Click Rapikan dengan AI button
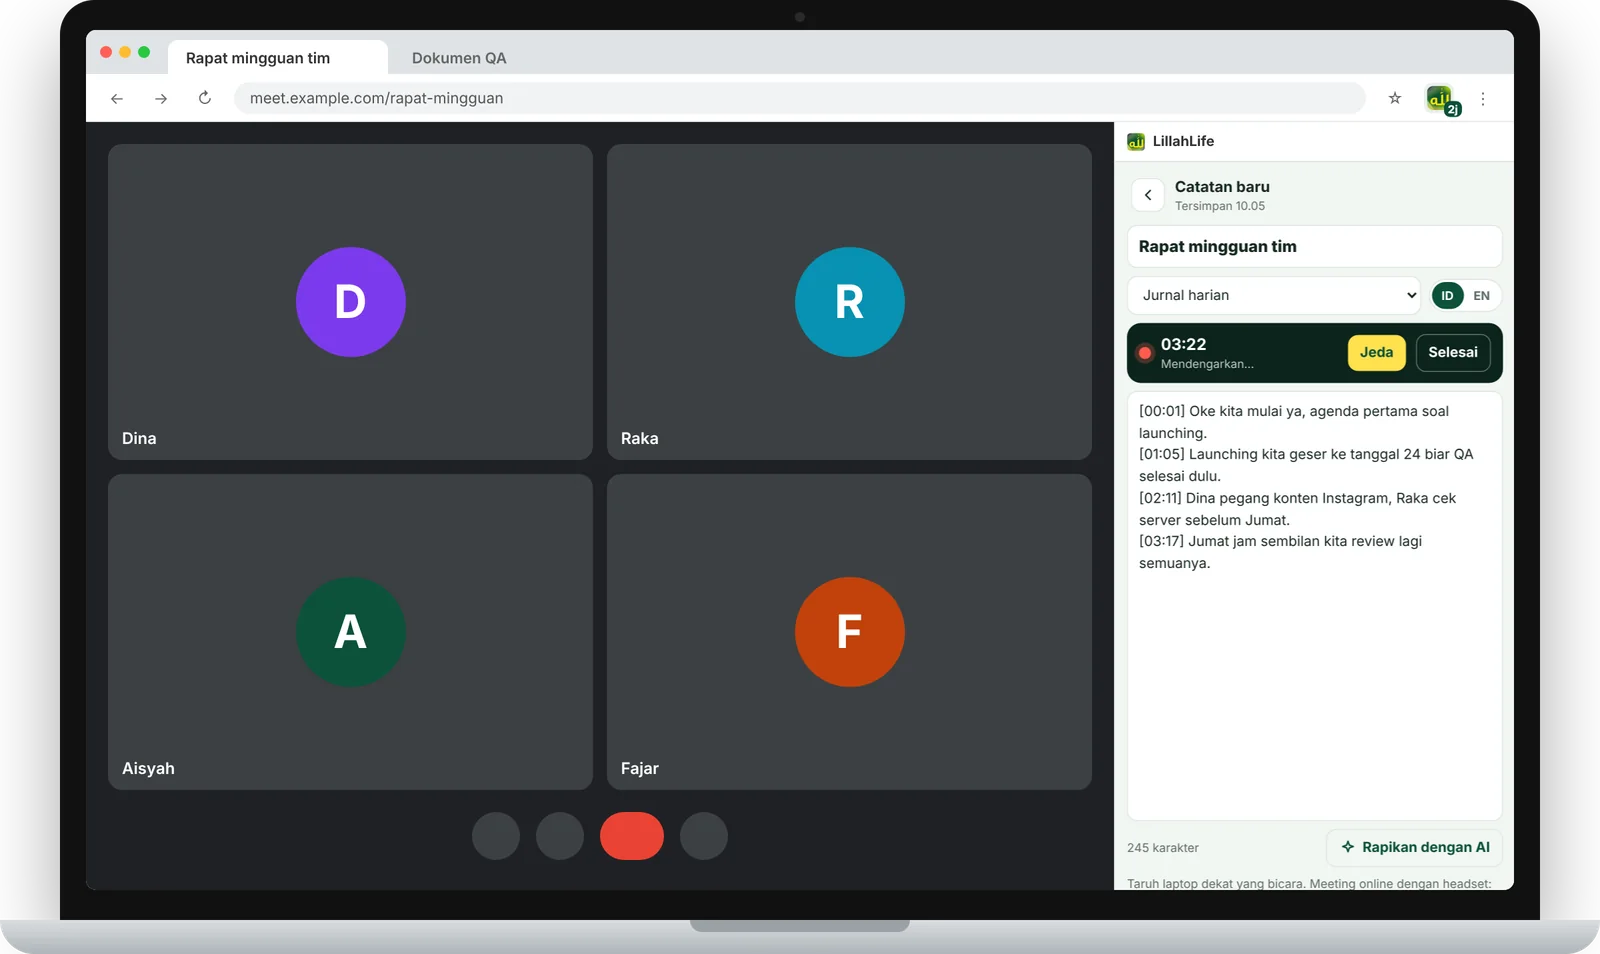The width and height of the screenshot is (1600, 954). pyautogui.click(x=1414, y=847)
